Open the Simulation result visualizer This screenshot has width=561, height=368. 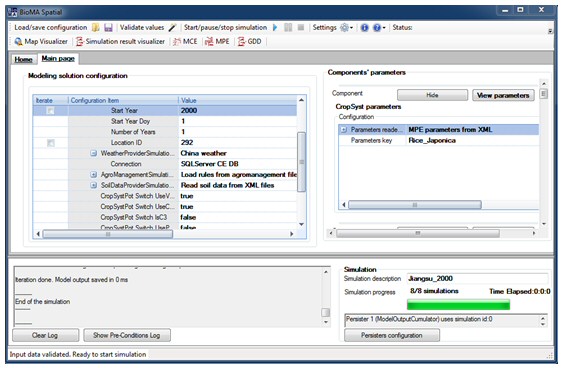point(120,41)
